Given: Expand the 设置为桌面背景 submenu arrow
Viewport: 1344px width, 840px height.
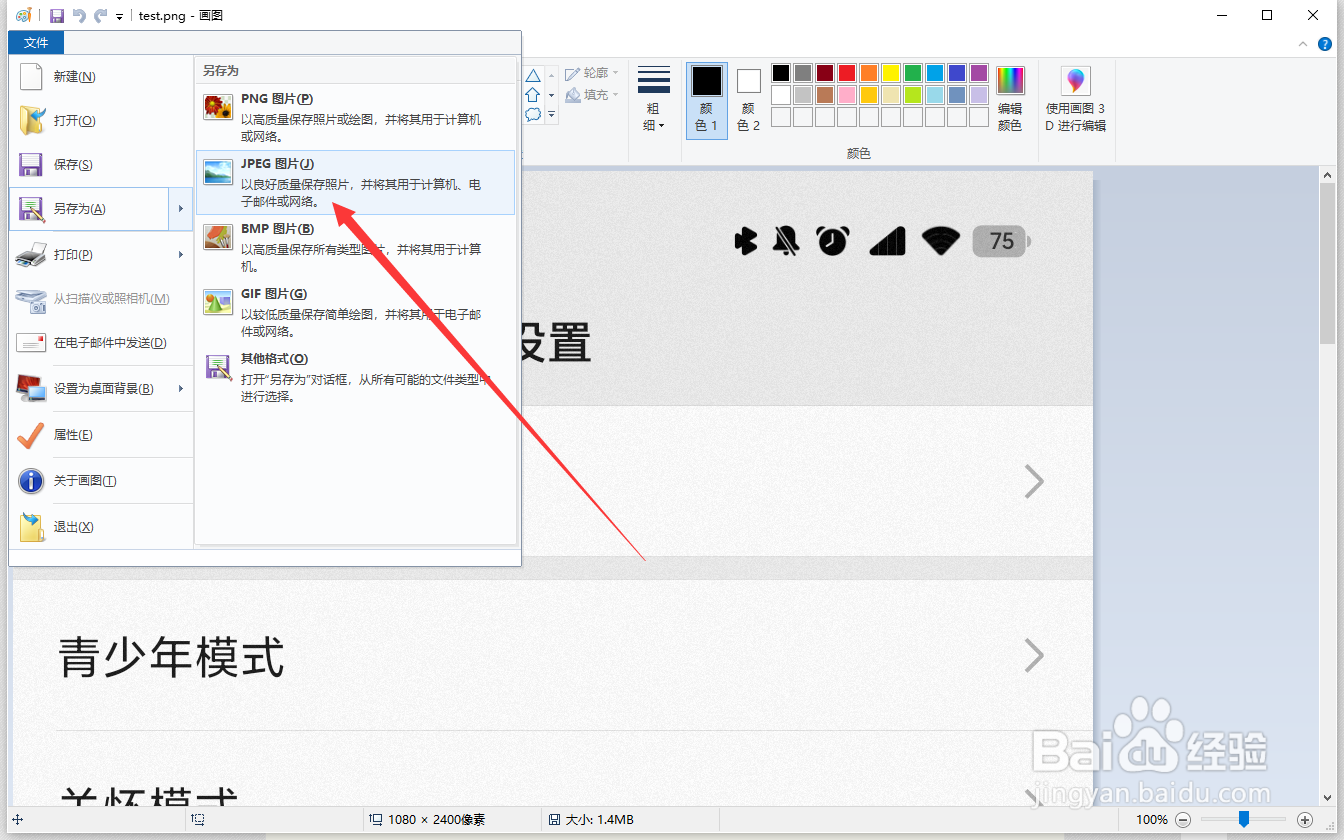Looking at the screenshot, I should coord(180,388).
